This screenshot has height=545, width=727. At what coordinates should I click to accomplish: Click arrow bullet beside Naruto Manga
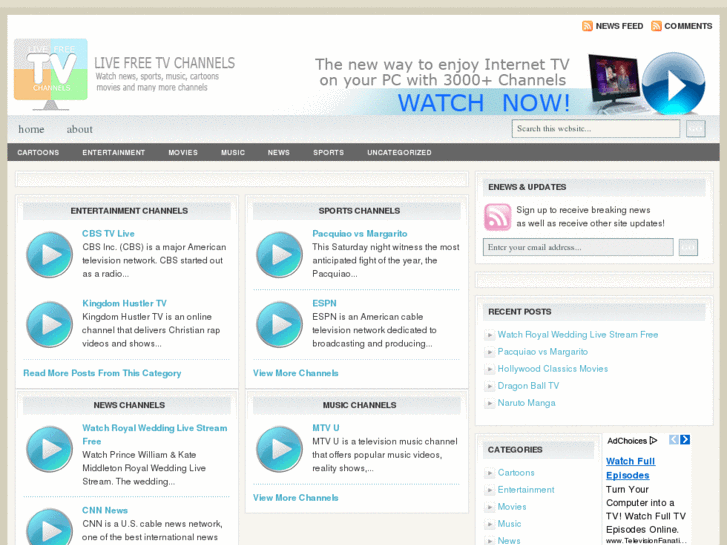490,404
